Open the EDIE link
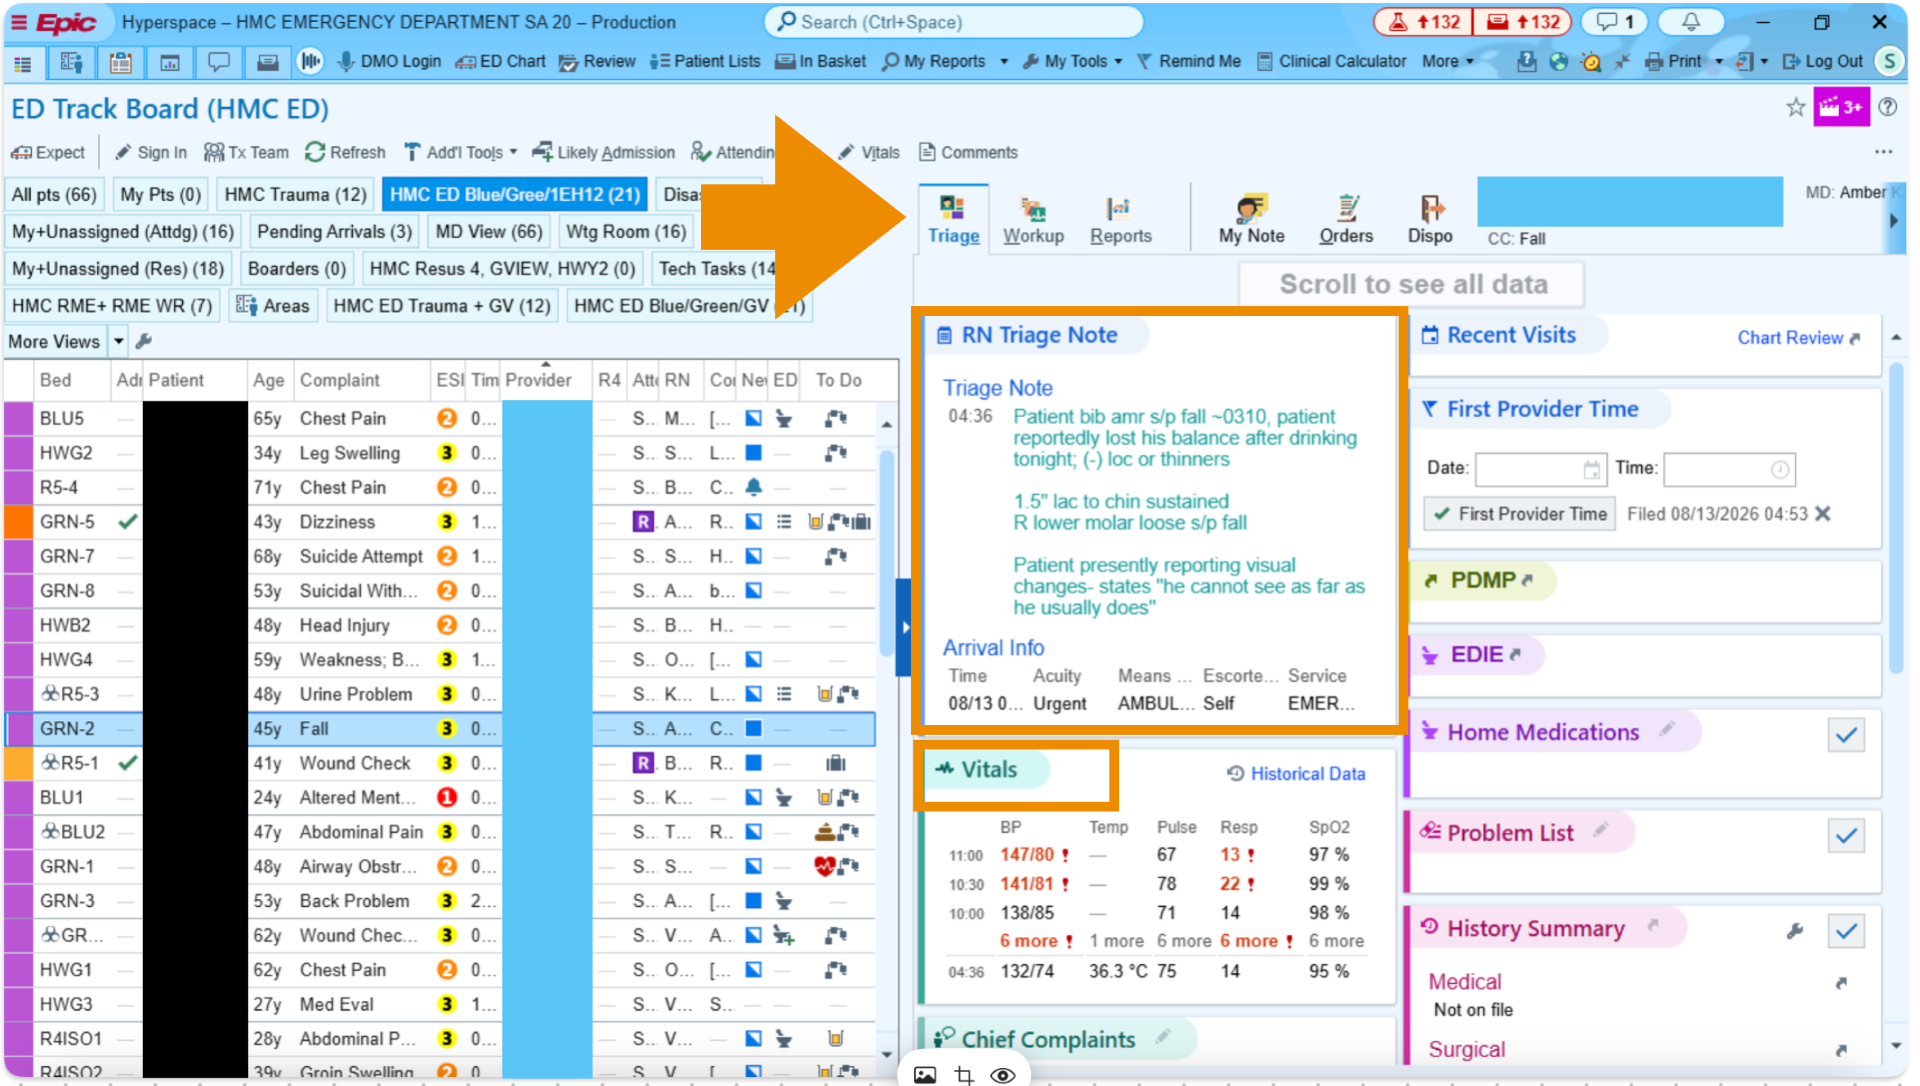 [x=1477, y=654]
